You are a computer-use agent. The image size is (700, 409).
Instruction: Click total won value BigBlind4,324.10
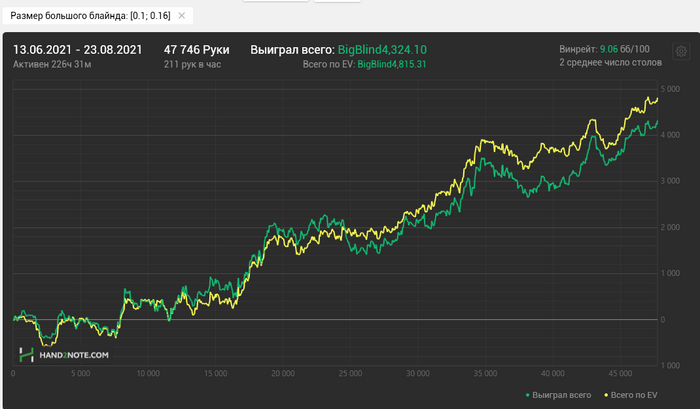(382, 50)
